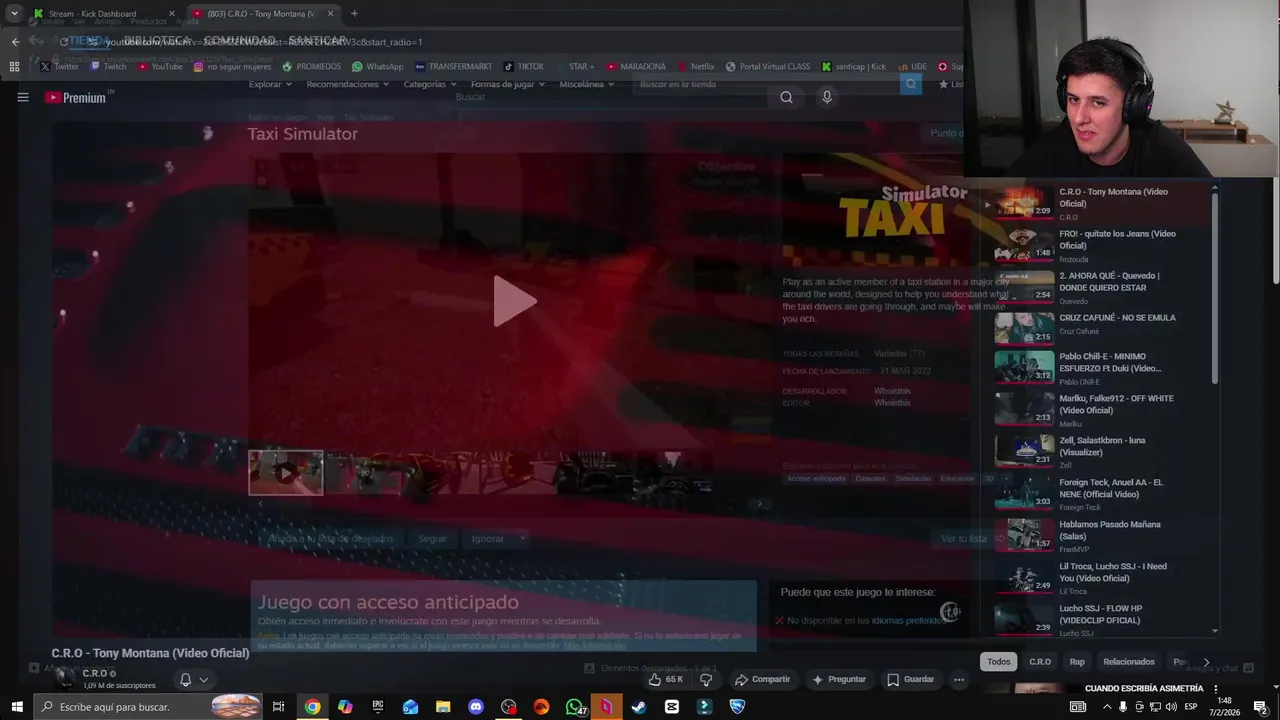Dislike the C.R.O video
1280x720 pixels.
[706, 679]
